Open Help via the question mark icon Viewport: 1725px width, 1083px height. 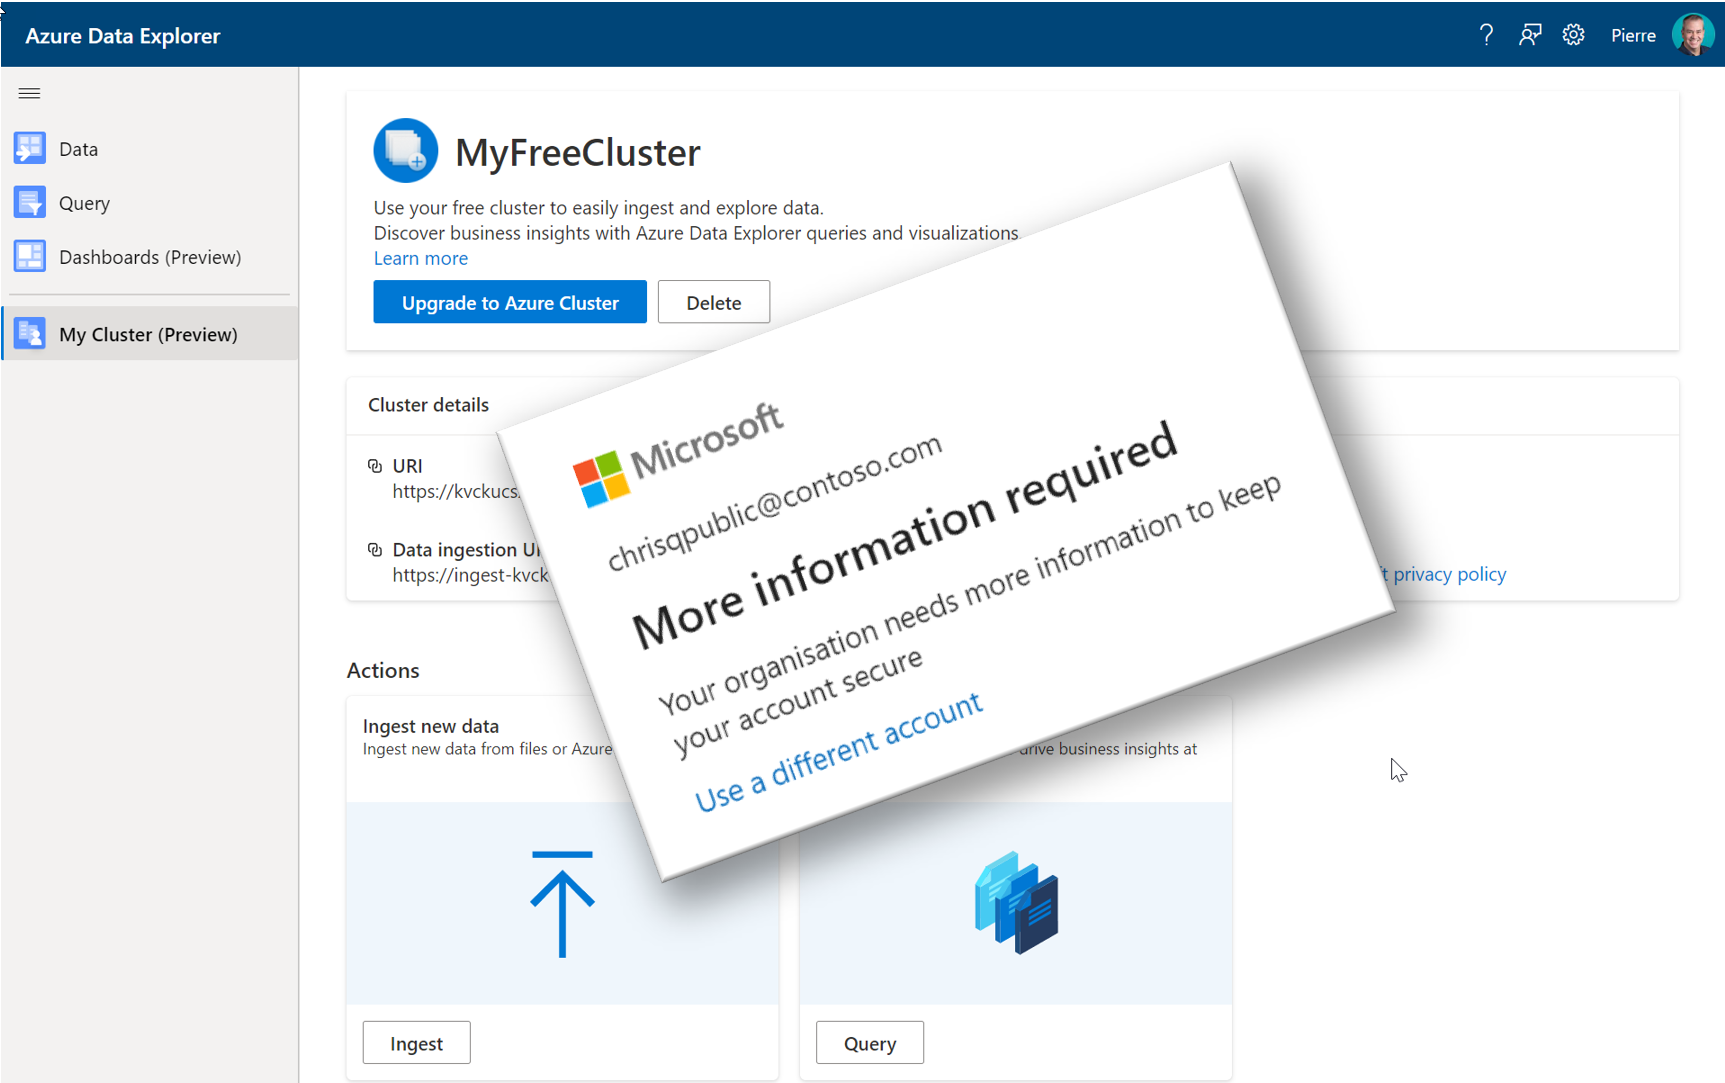[1486, 35]
